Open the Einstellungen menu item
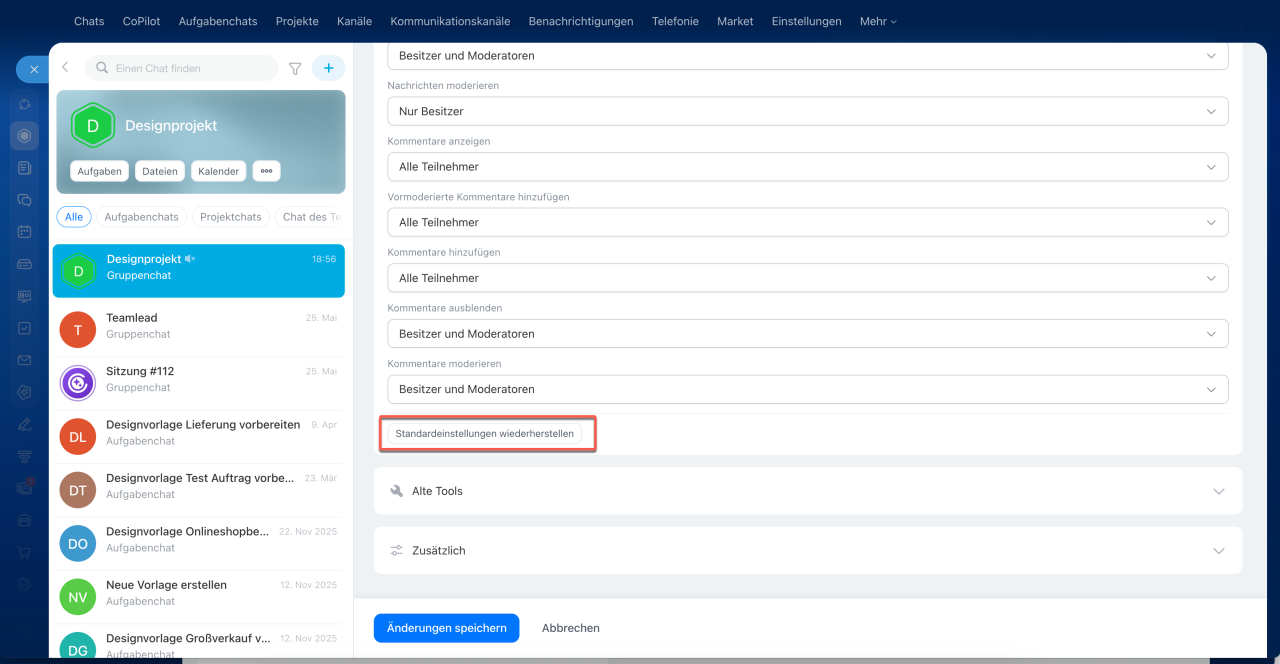Screen dimensions: 1280x664 (x=807, y=21)
